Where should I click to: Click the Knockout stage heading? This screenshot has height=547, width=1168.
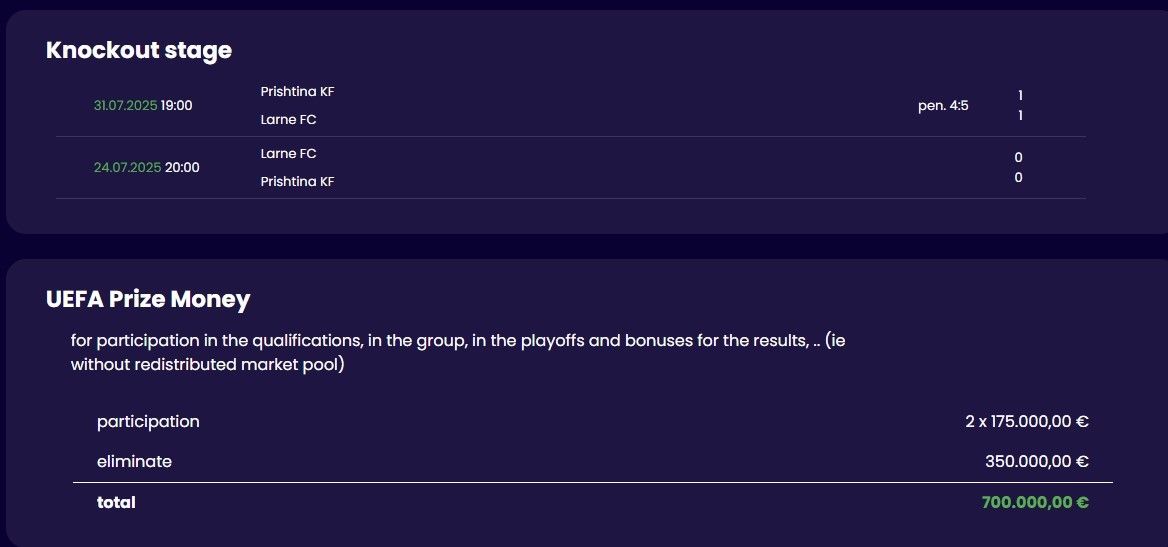[139, 50]
